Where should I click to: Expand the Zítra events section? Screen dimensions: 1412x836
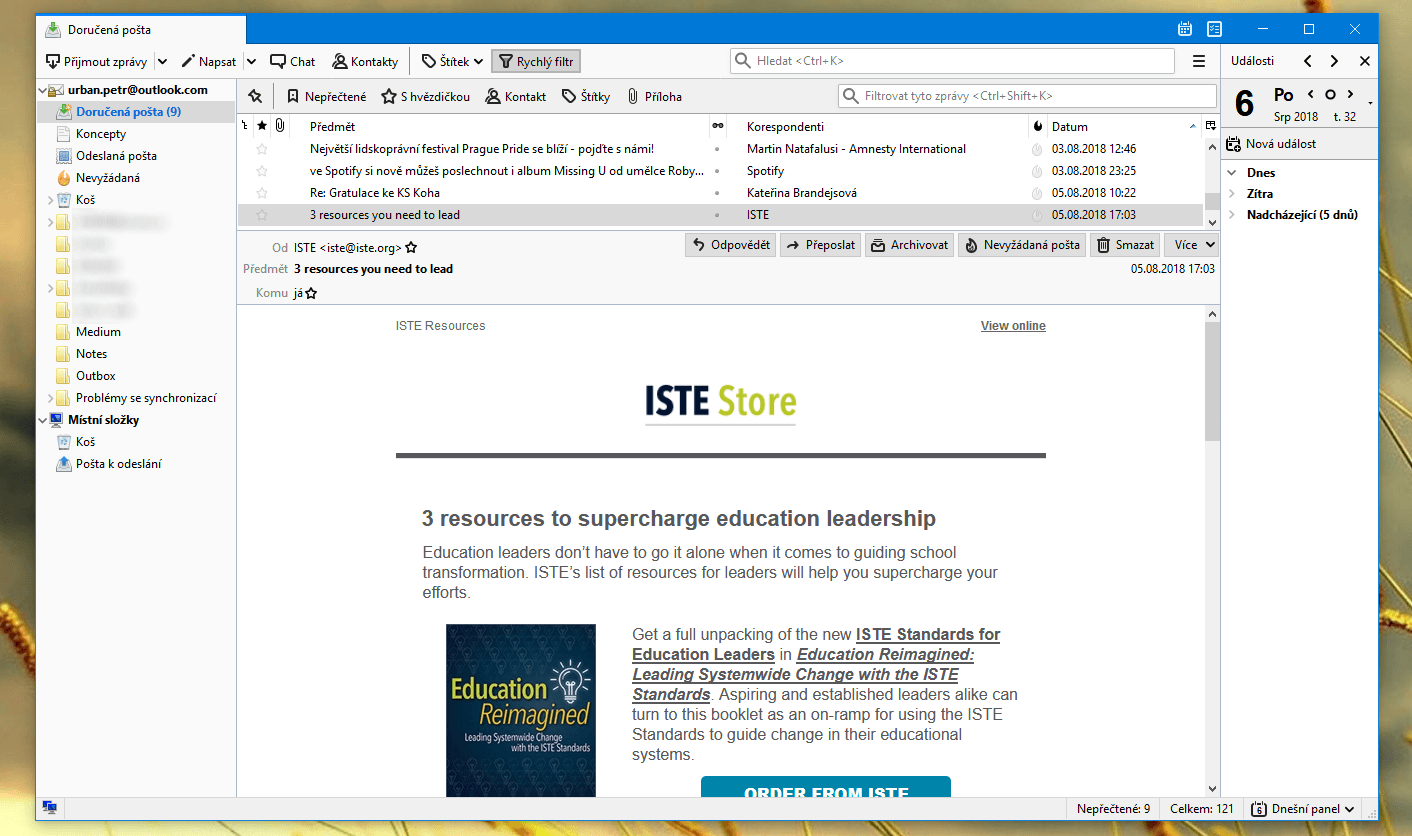pos(1233,194)
